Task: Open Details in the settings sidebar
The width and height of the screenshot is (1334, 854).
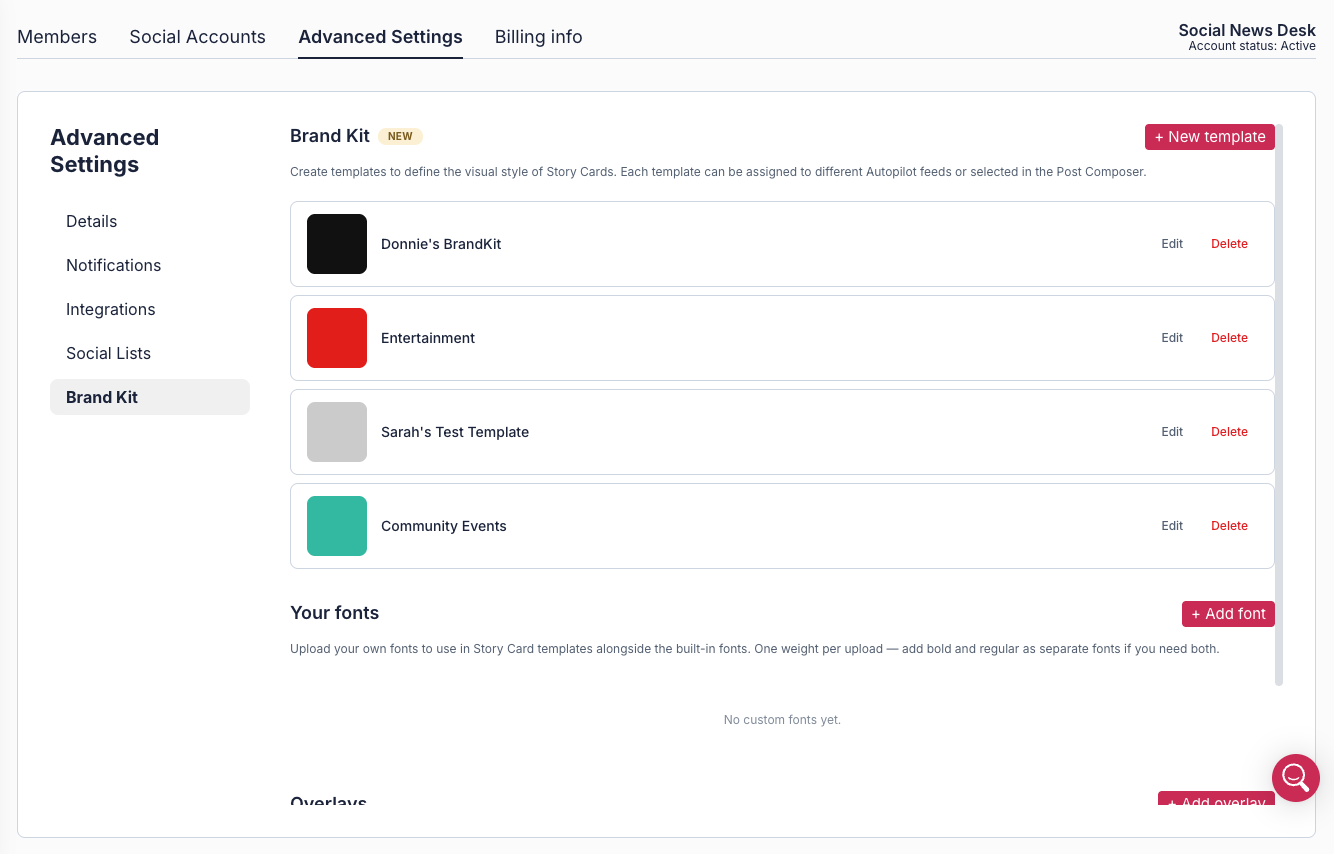Action: click(150, 221)
